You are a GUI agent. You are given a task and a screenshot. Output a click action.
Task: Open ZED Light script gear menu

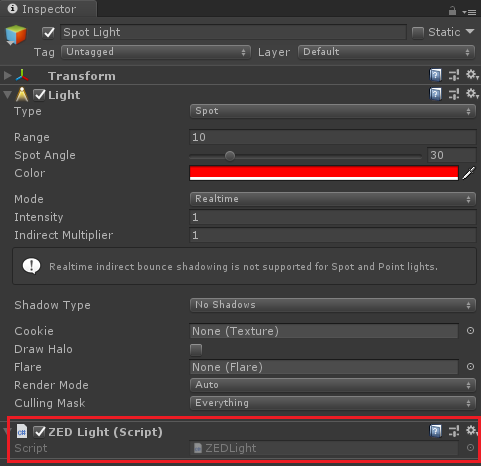(x=472, y=431)
